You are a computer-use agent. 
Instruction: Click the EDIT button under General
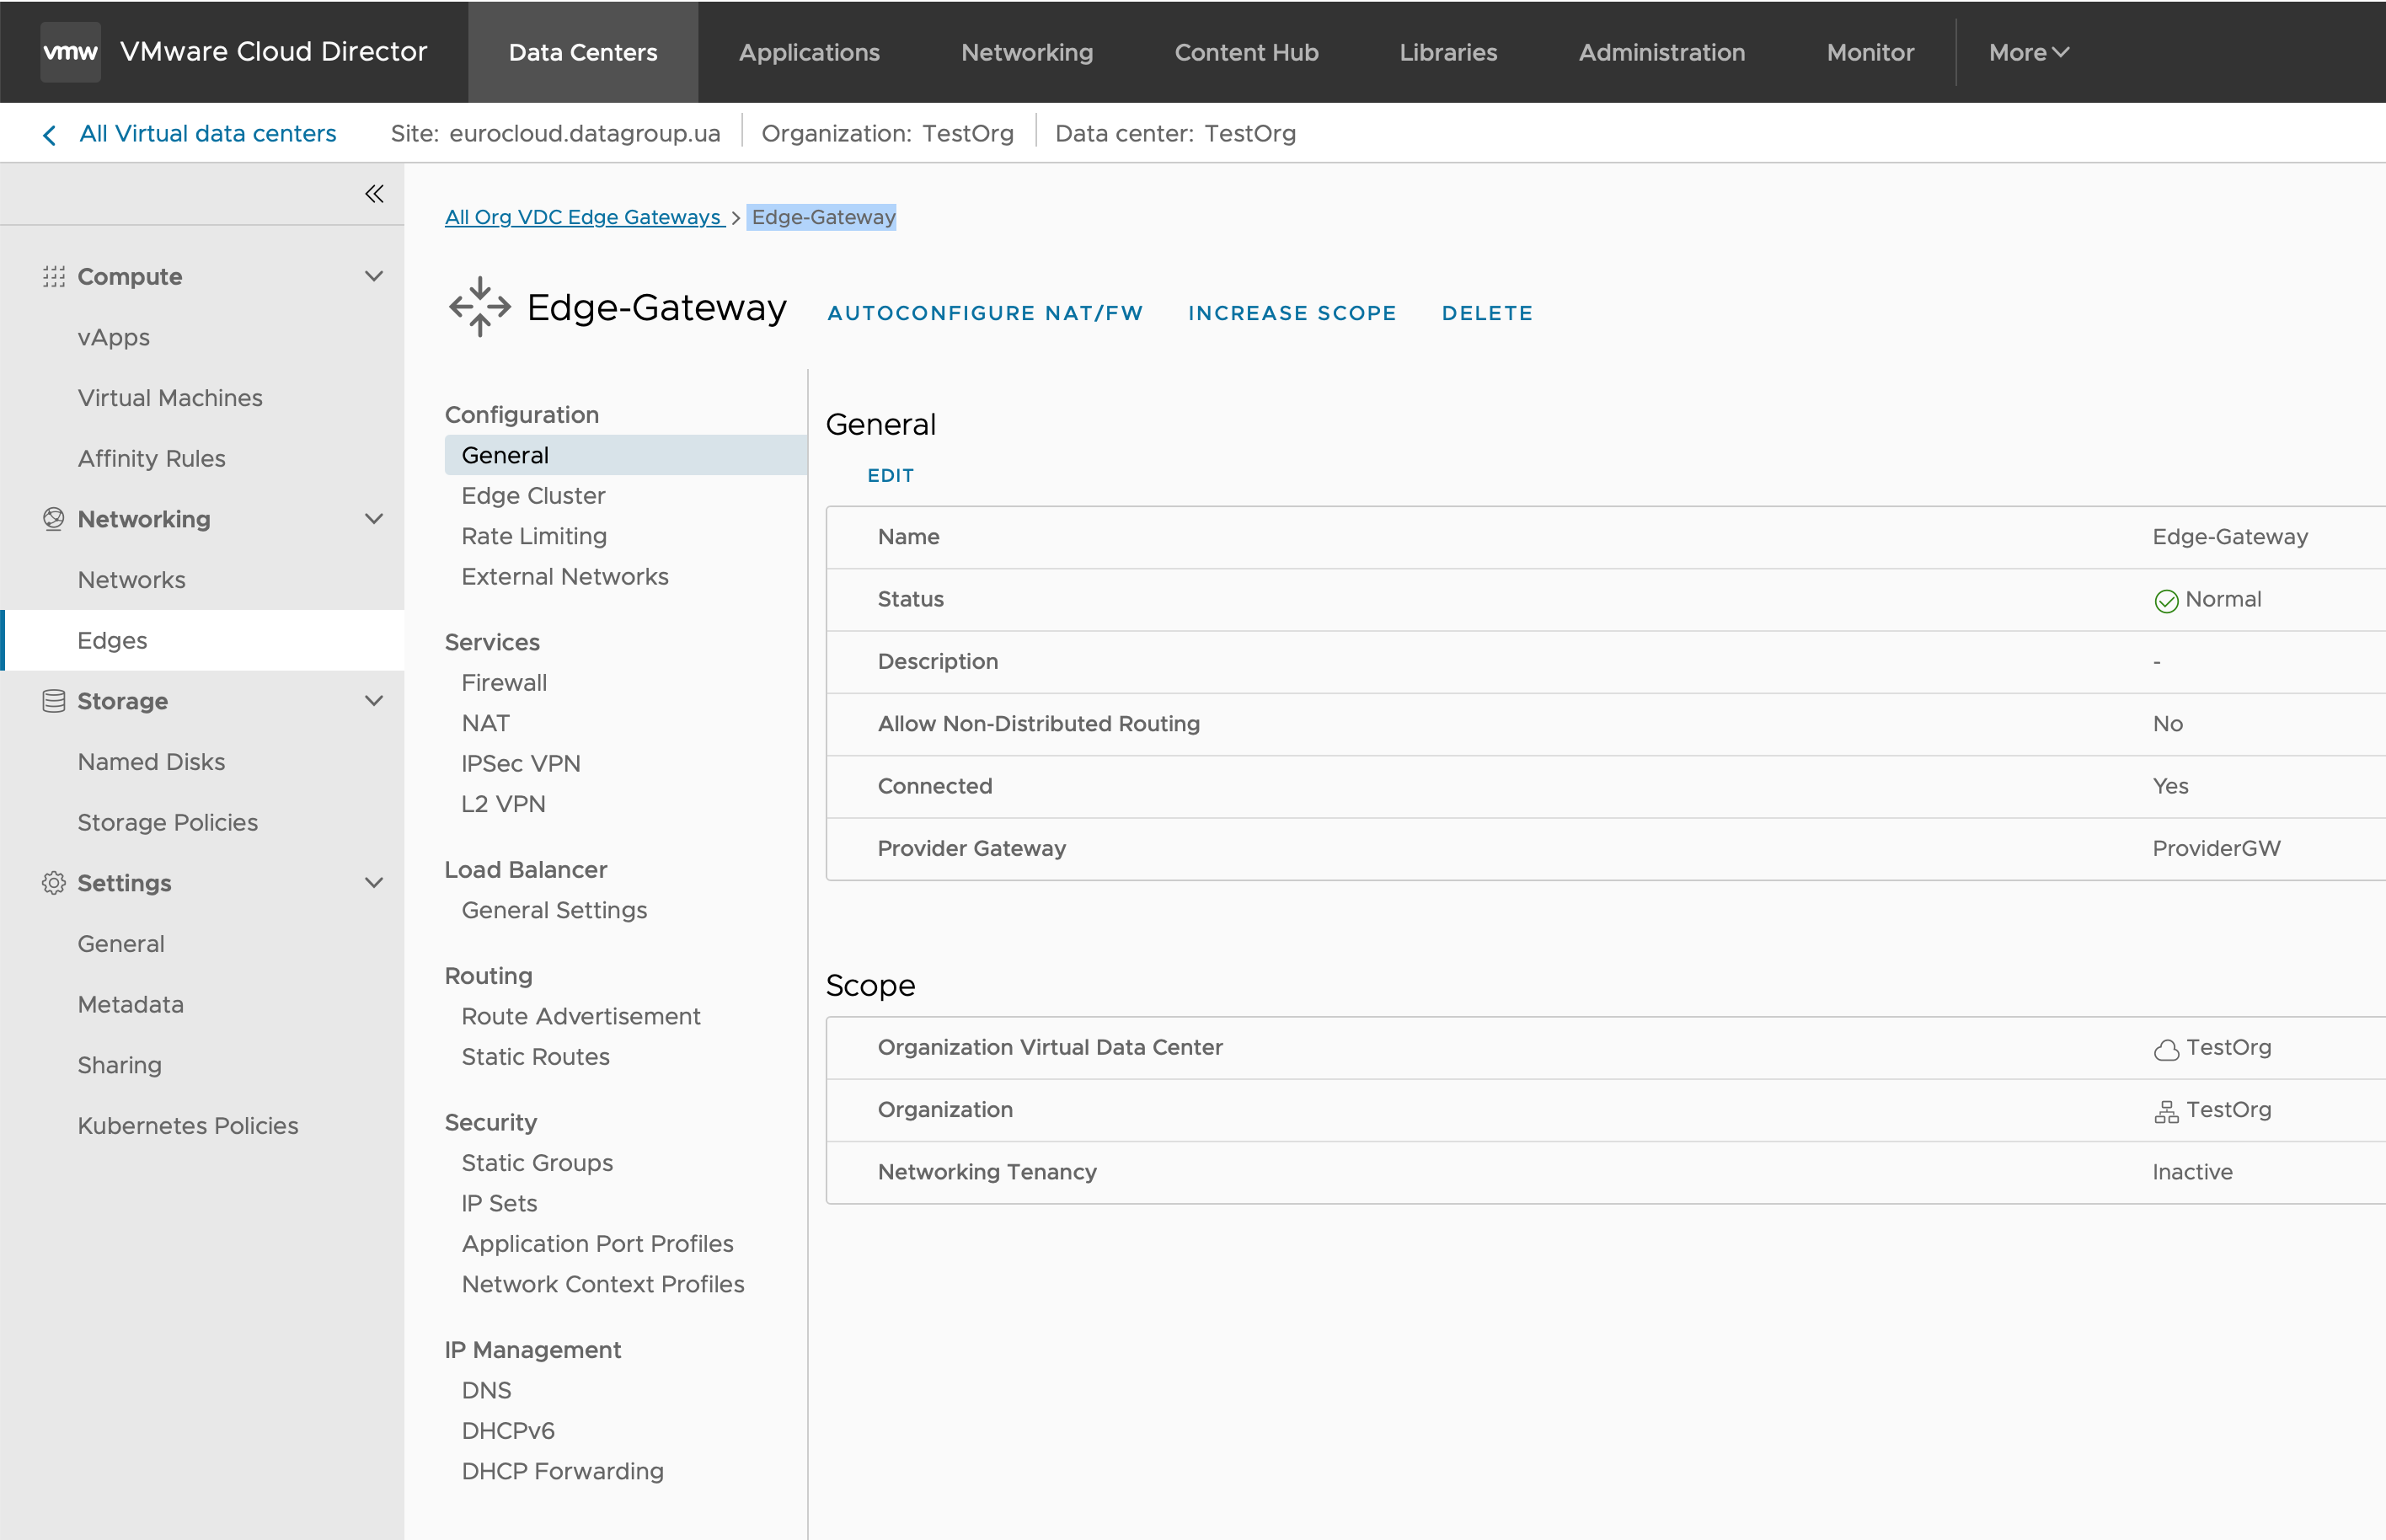pos(890,476)
